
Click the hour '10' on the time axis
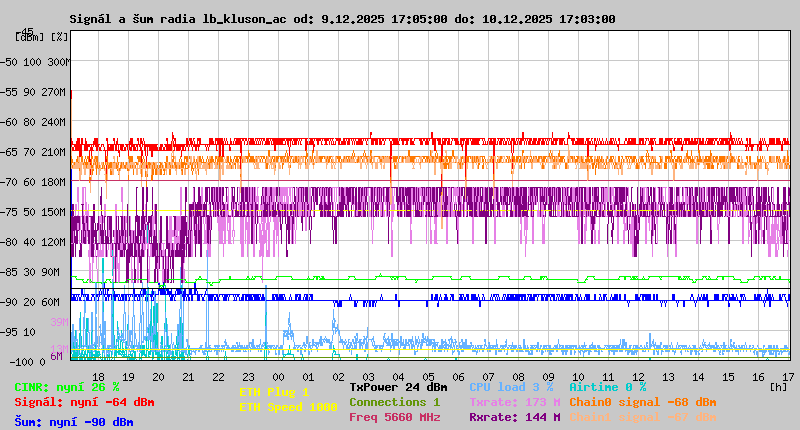click(579, 377)
